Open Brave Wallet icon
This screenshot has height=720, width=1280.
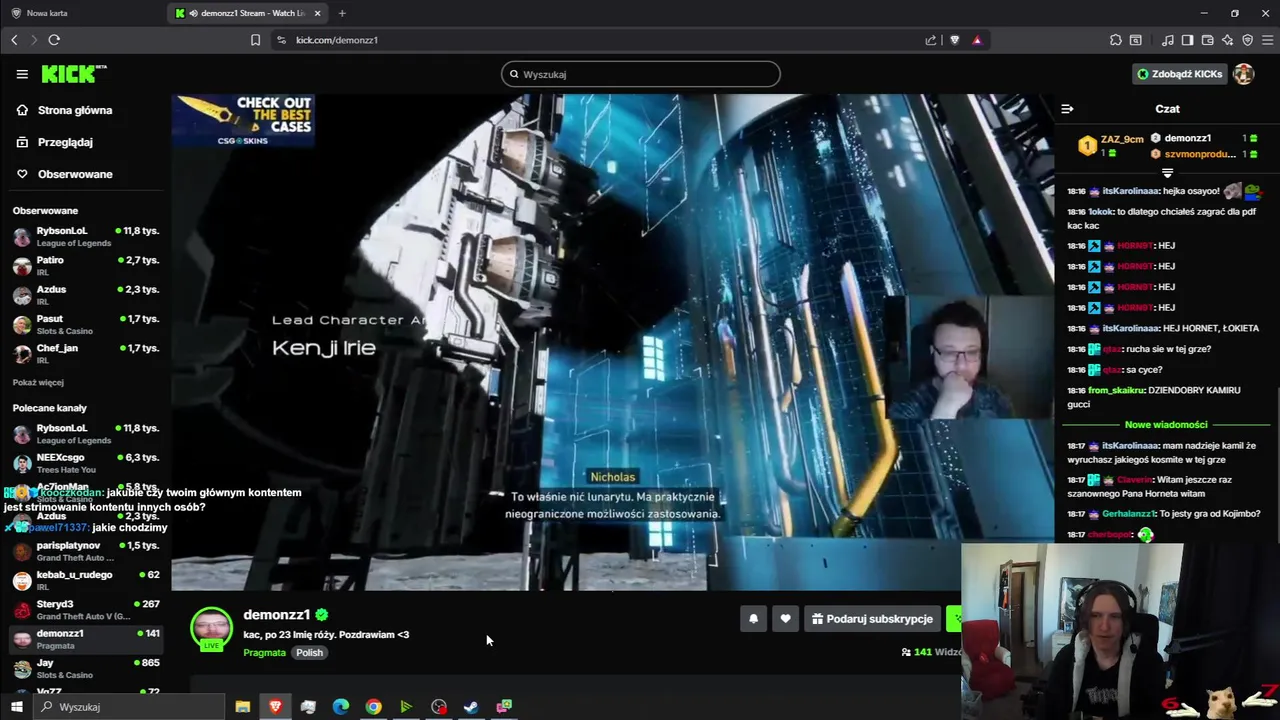1207,40
